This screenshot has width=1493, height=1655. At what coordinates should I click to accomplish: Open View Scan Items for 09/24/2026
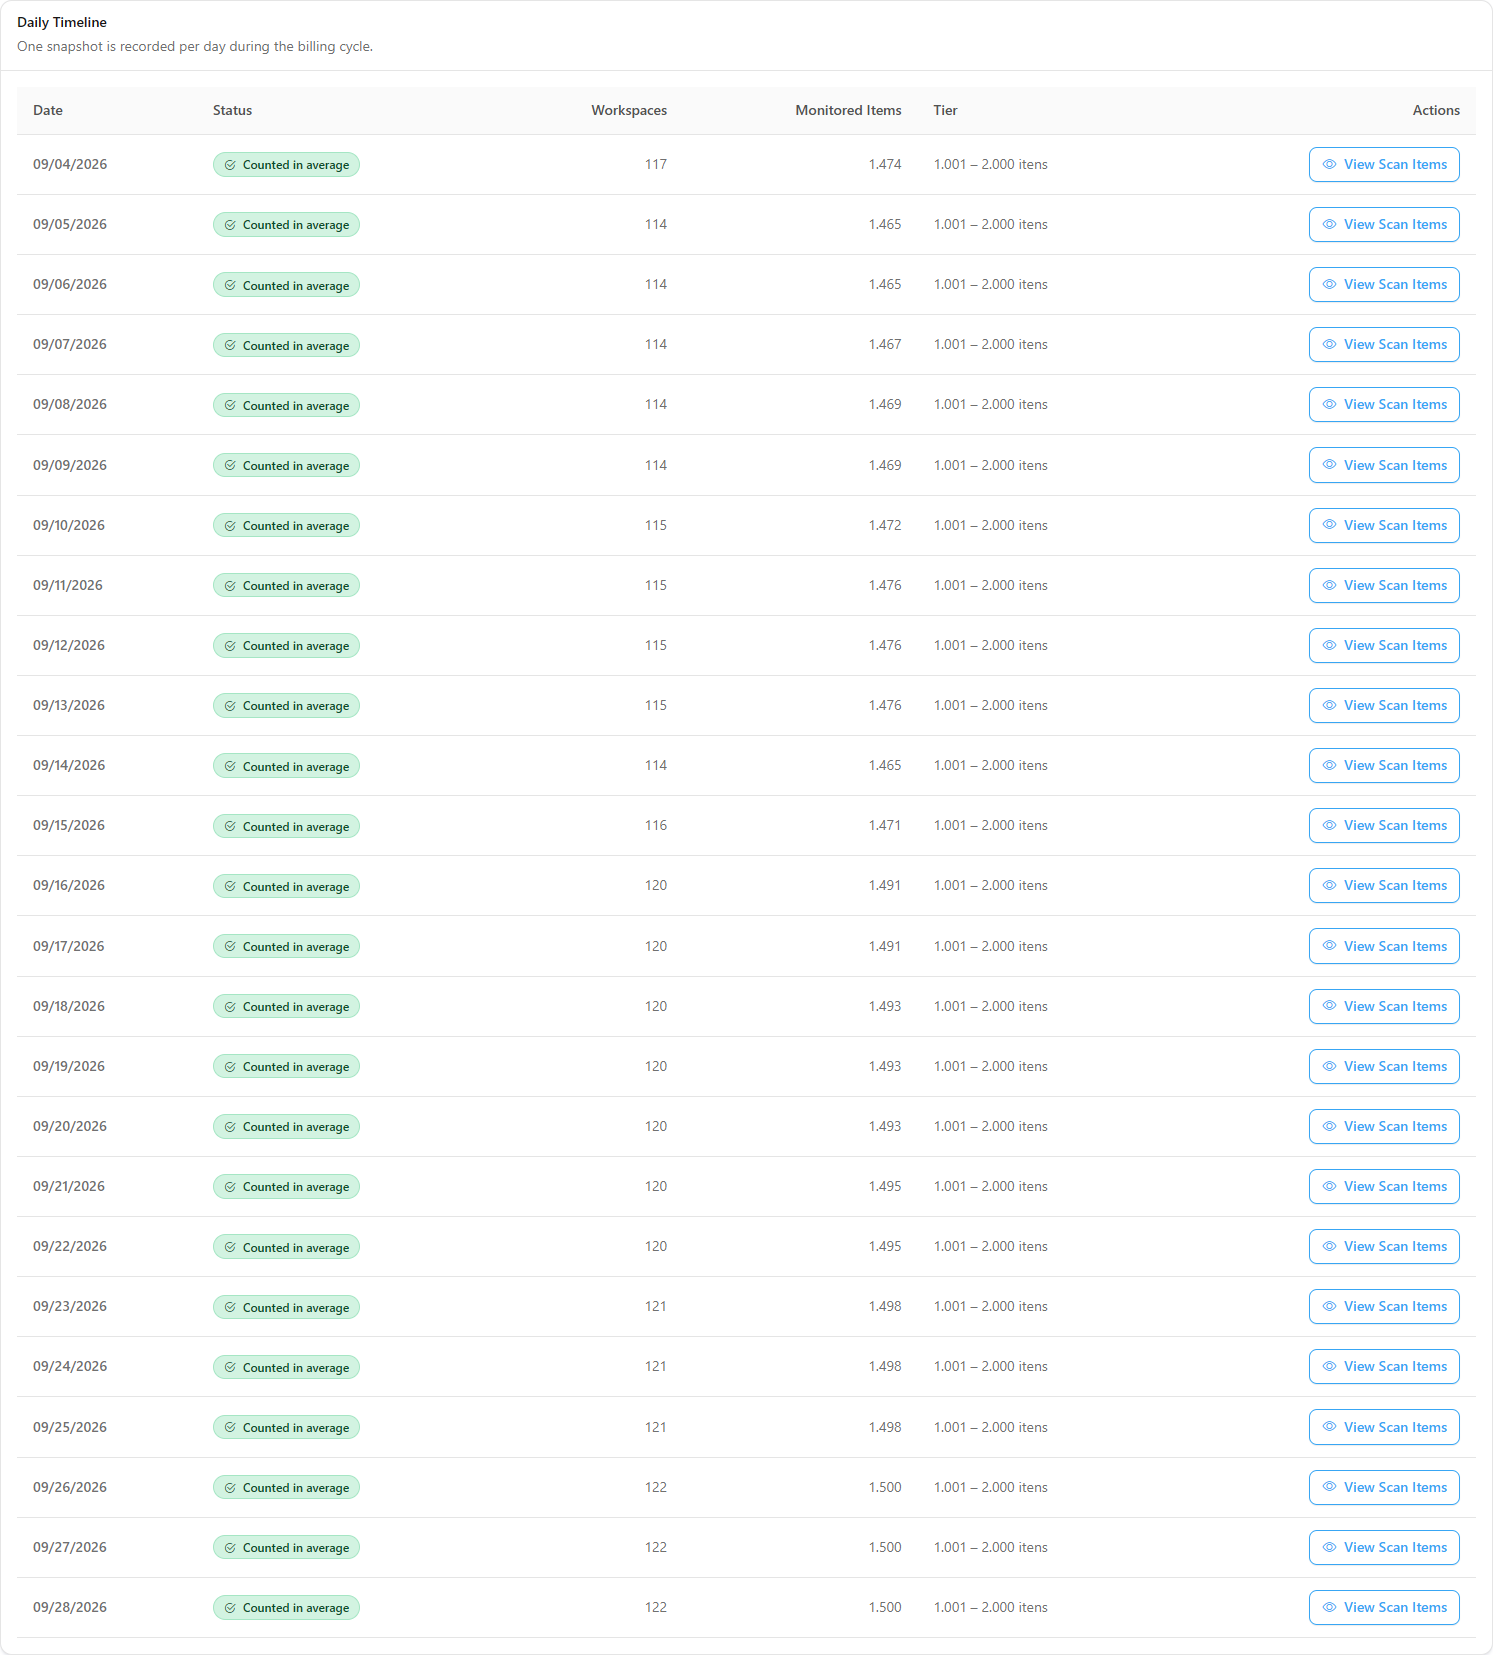coord(1384,1366)
